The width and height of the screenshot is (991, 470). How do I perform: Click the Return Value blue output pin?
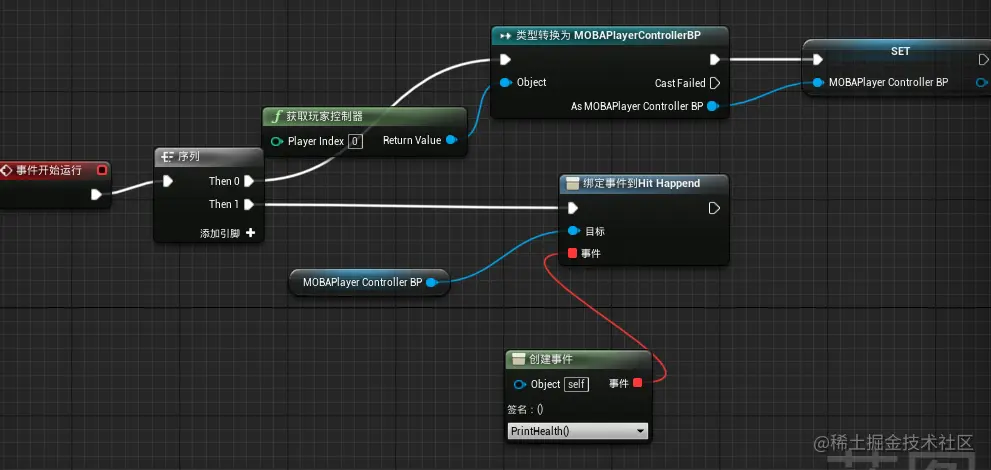tap(451, 140)
